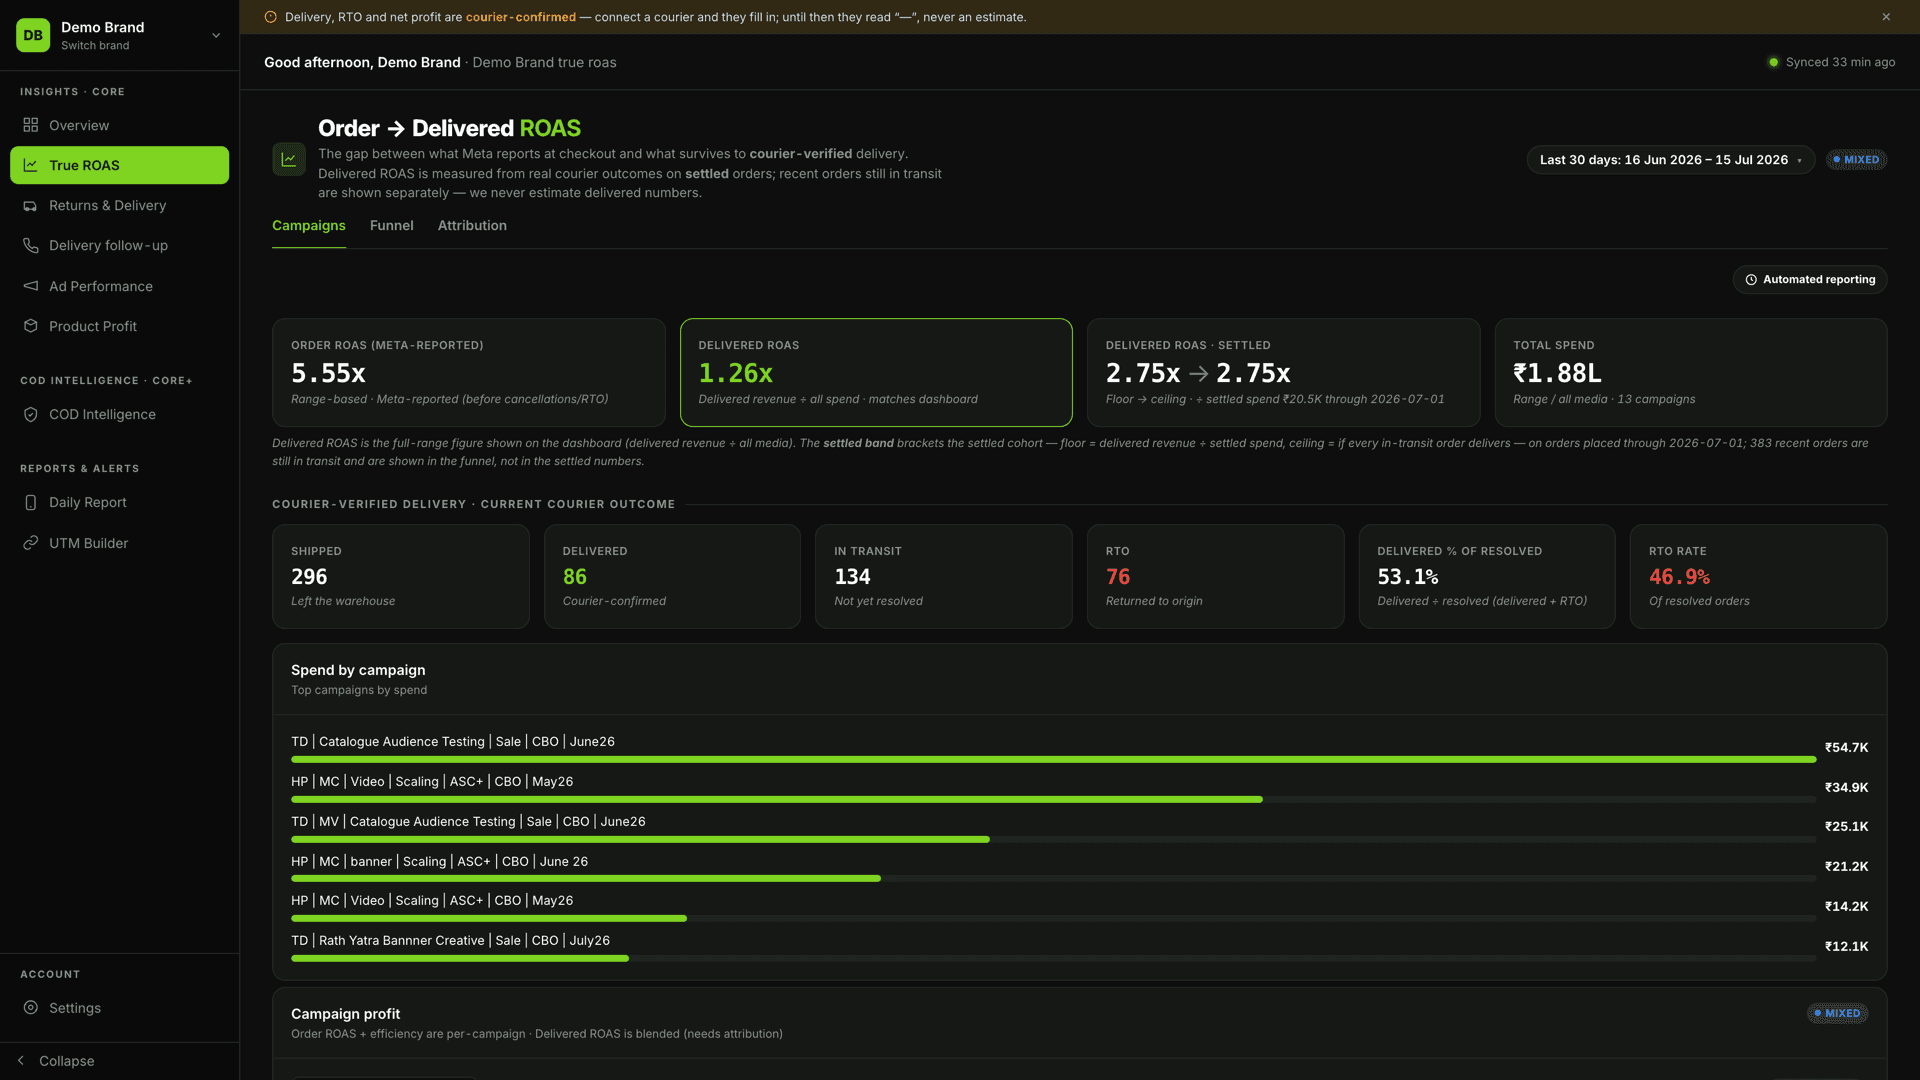The image size is (1920, 1080).
Task: Click the MIXED badge in Campaign profit
Action: [x=1837, y=1013]
